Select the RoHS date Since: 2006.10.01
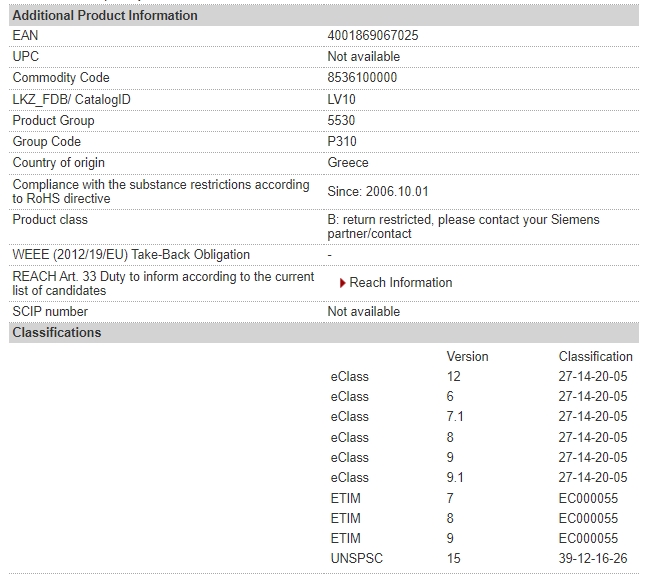This screenshot has width=649, height=577. [377, 192]
